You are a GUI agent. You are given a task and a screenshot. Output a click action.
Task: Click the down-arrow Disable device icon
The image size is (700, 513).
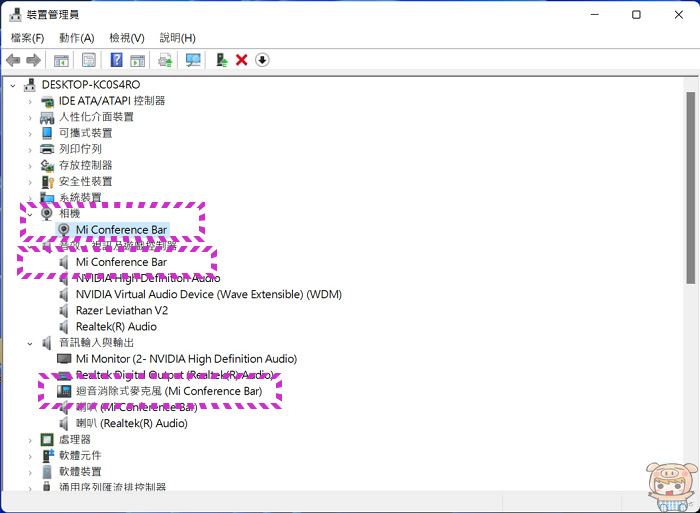[x=262, y=60]
